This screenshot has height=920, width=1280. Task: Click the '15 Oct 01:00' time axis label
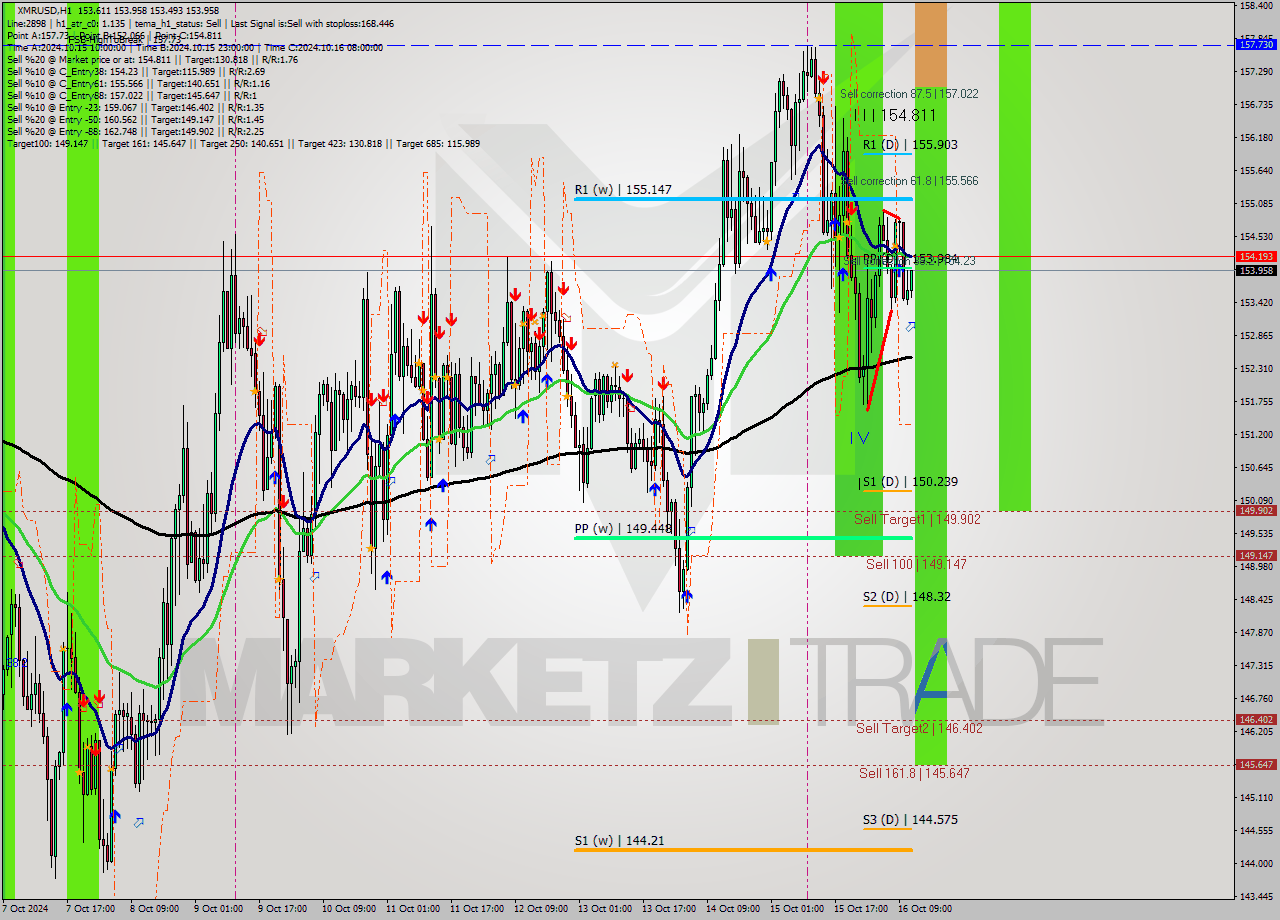tap(797, 910)
